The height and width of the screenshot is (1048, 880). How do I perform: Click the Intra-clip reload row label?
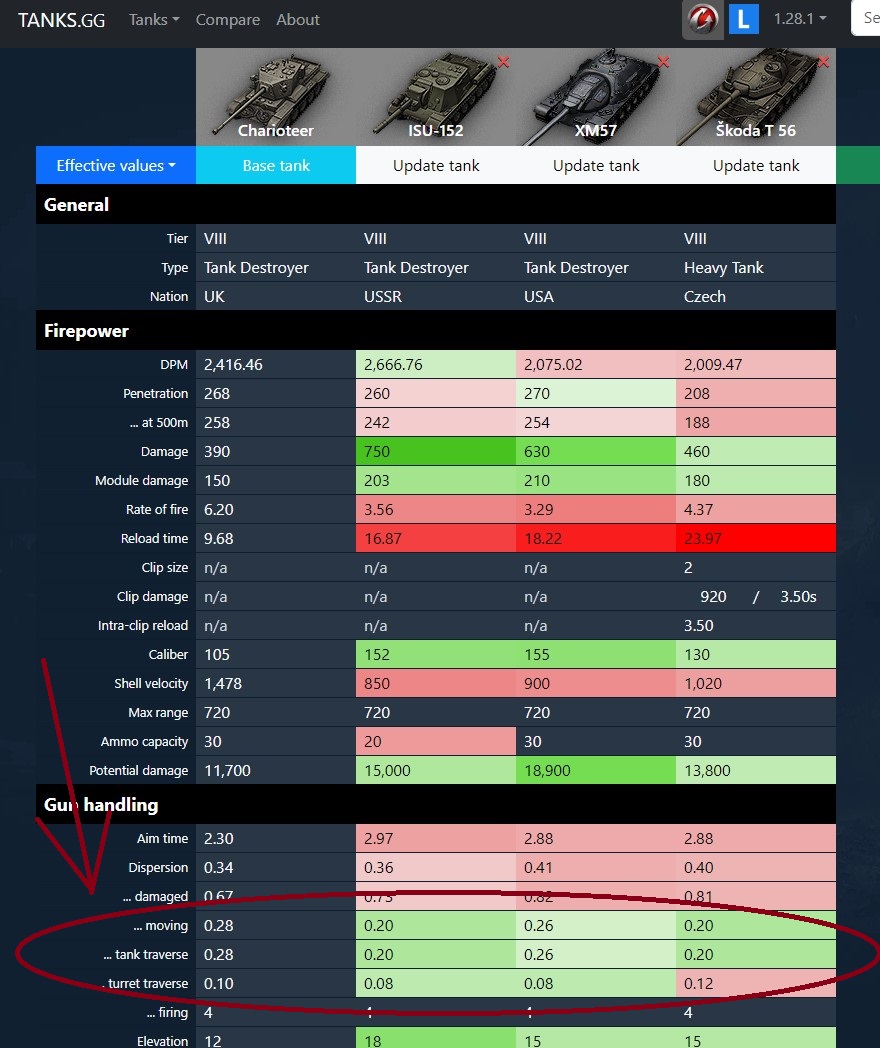tap(143, 625)
